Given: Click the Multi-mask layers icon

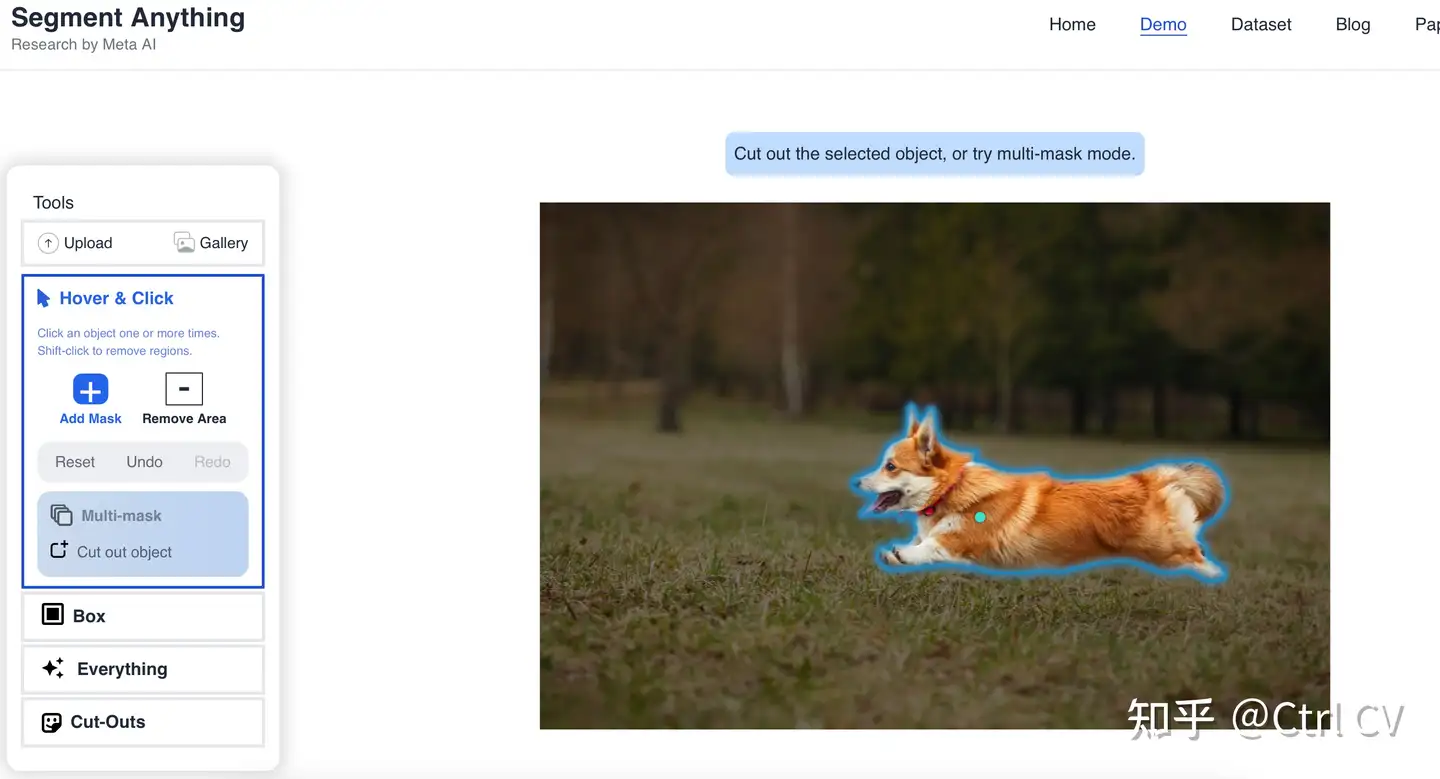Looking at the screenshot, I should 61,515.
